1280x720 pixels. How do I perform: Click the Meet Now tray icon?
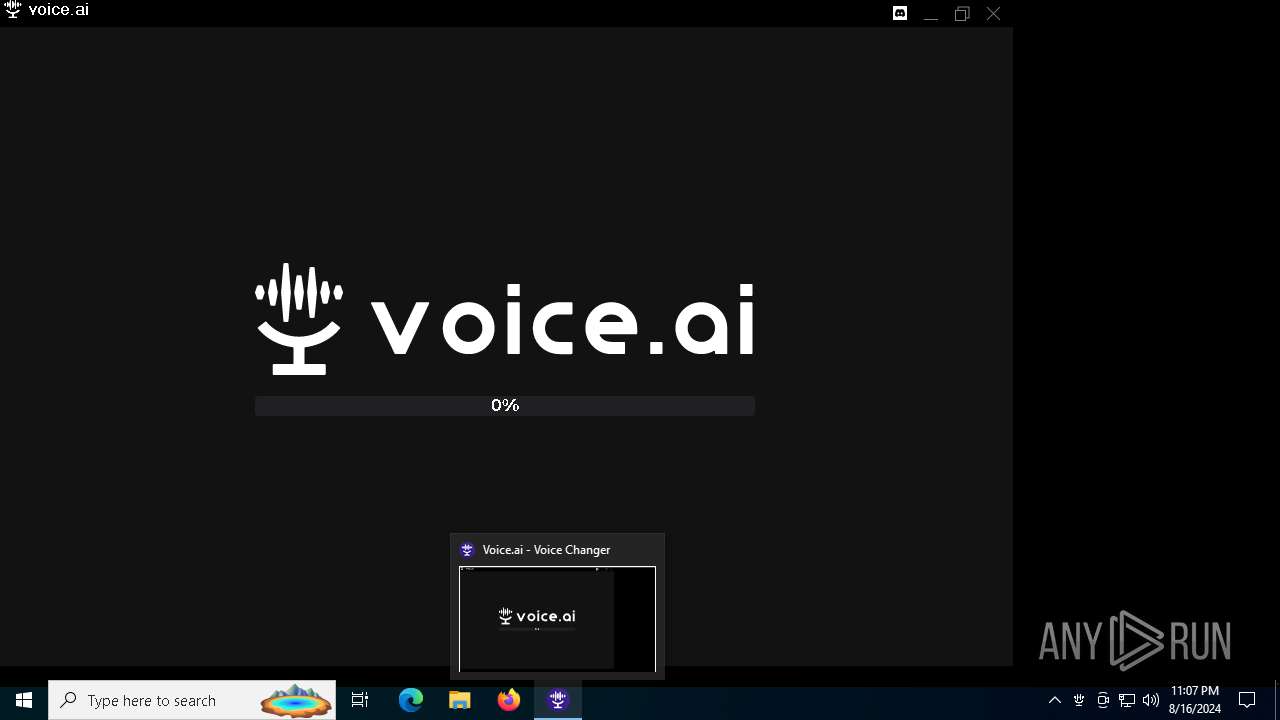(1103, 700)
